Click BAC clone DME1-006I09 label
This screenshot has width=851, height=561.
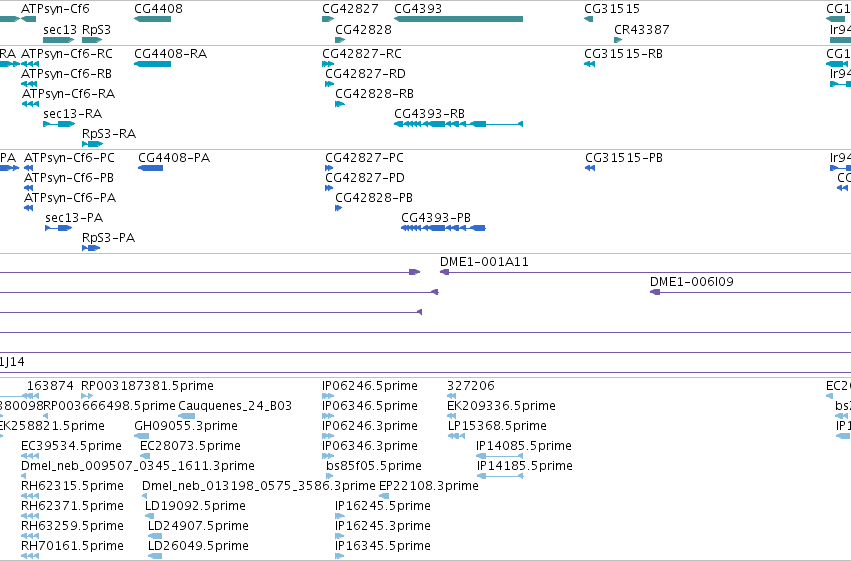pyautogui.click(x=691, y=282)
